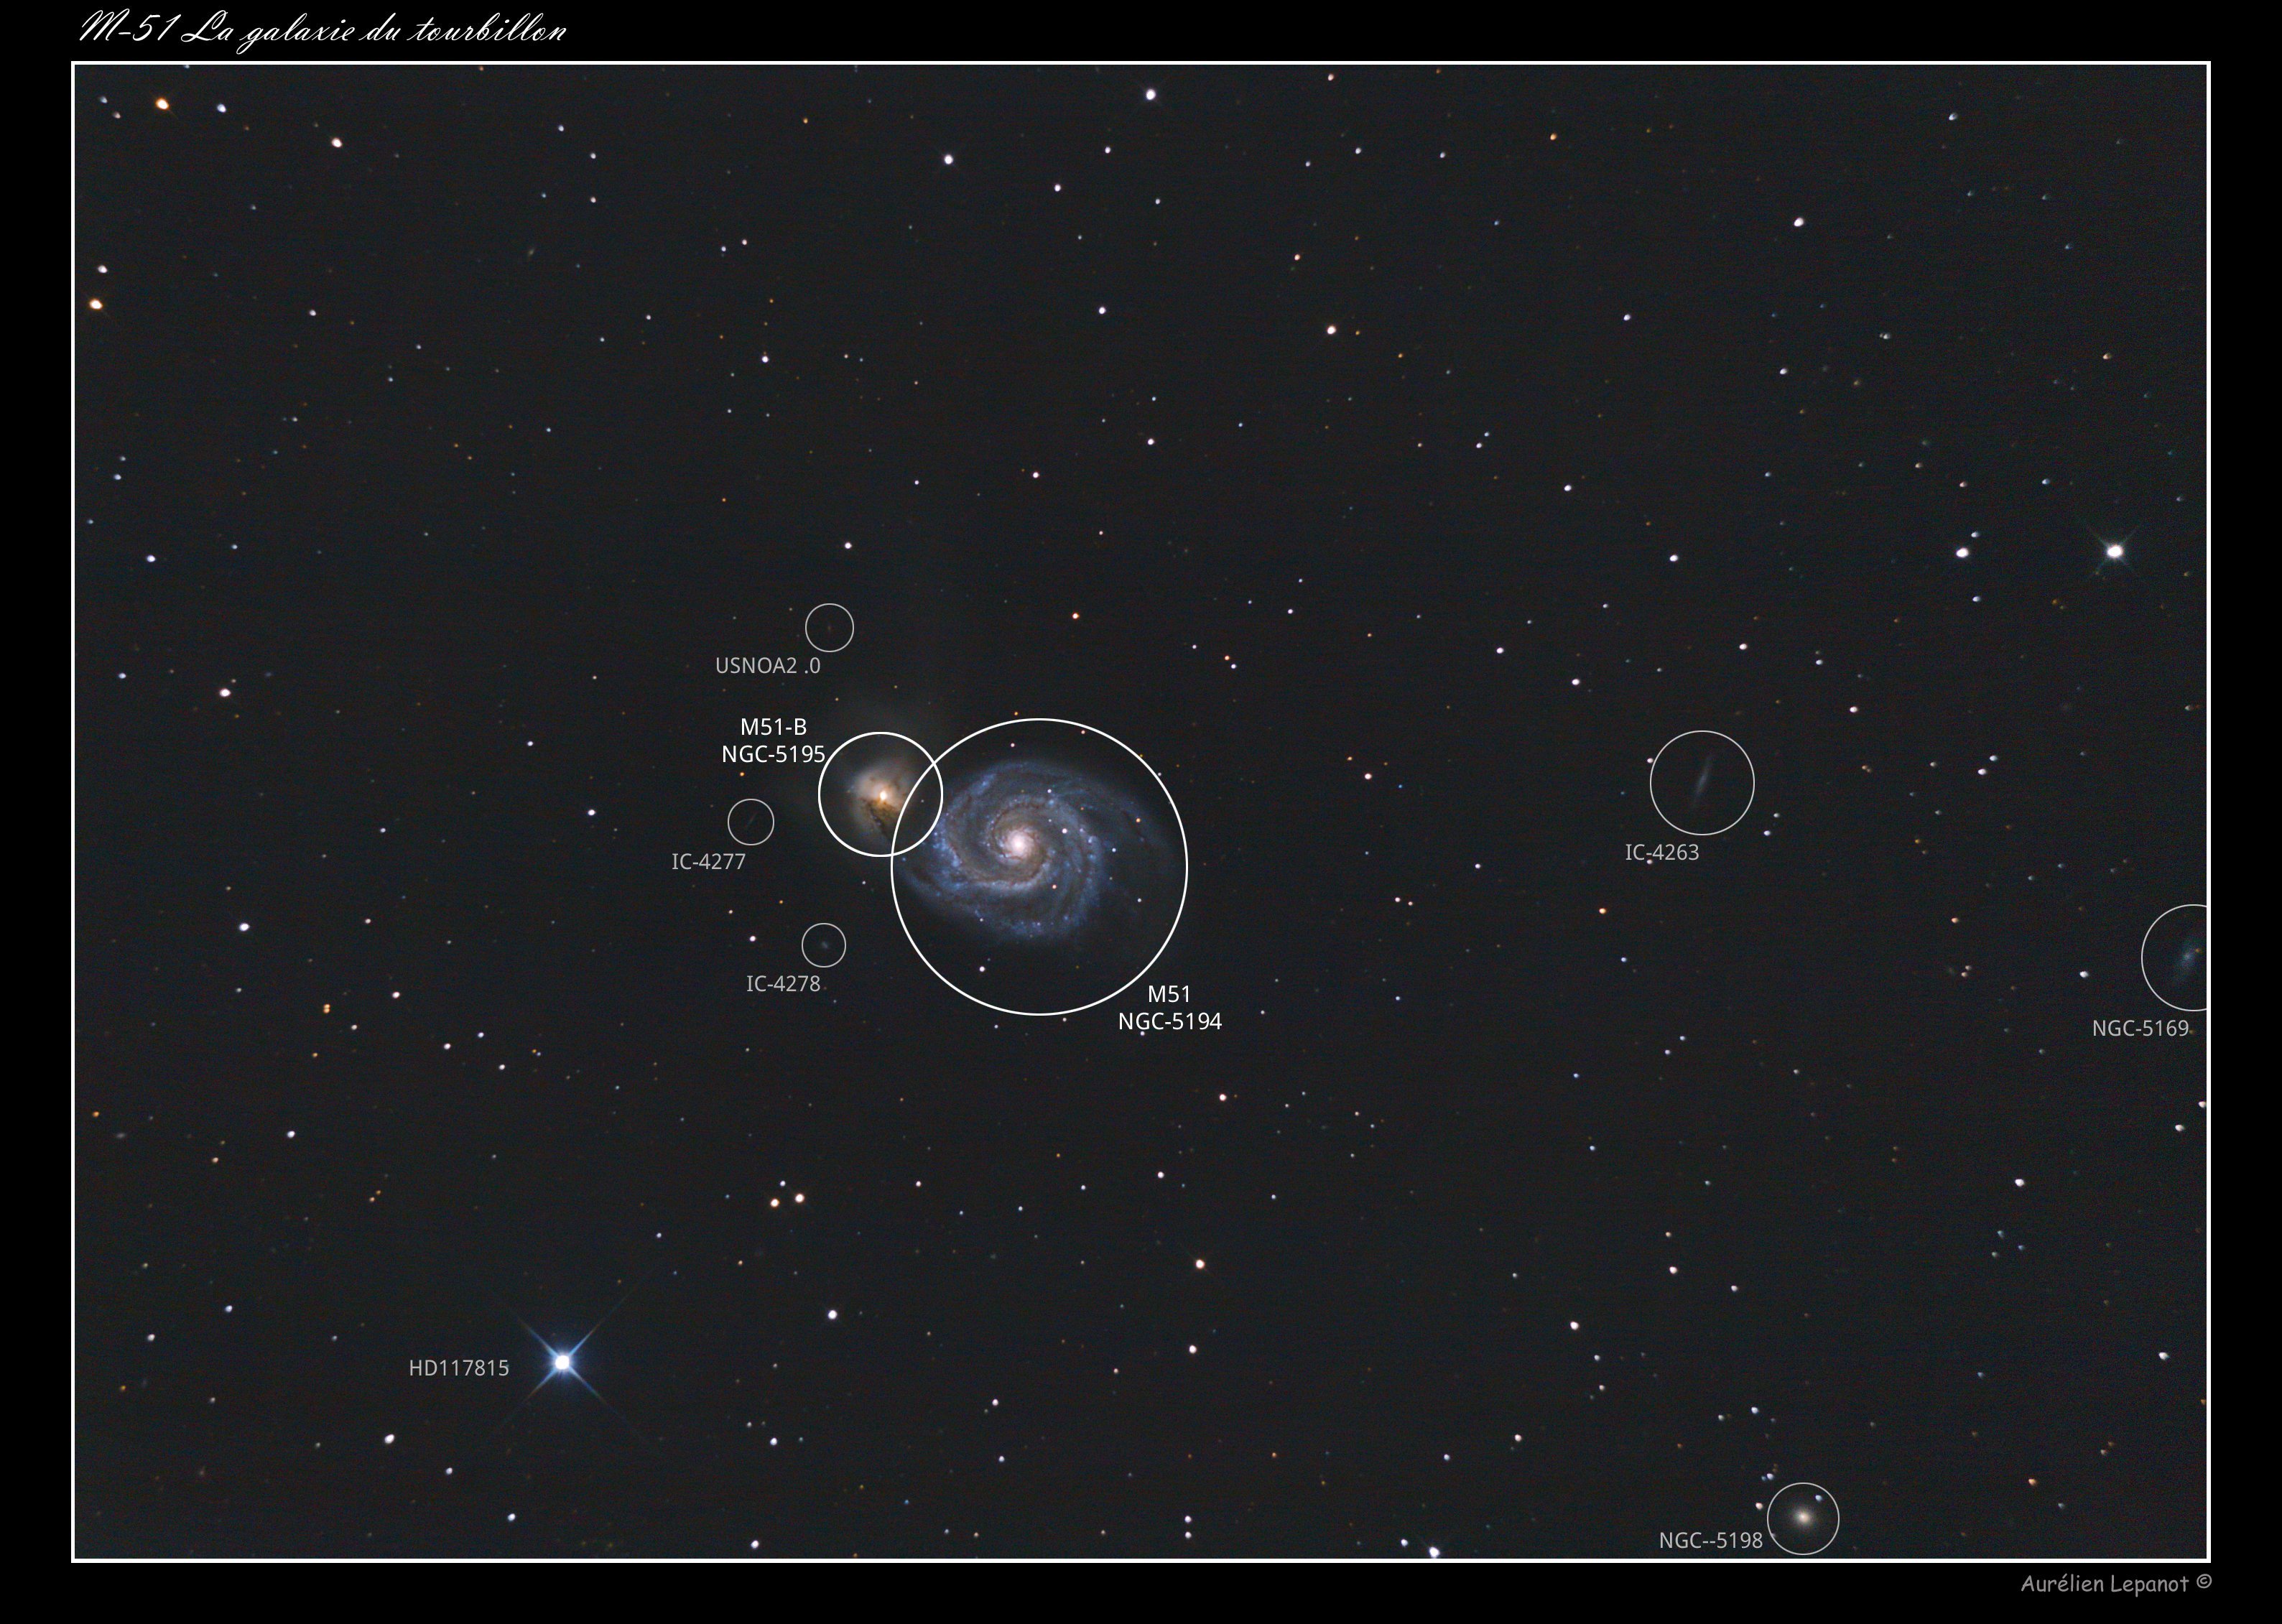Select the NGC-5169 text label
The width and height of the screenshot is (2282, 1624).
2140,1029
